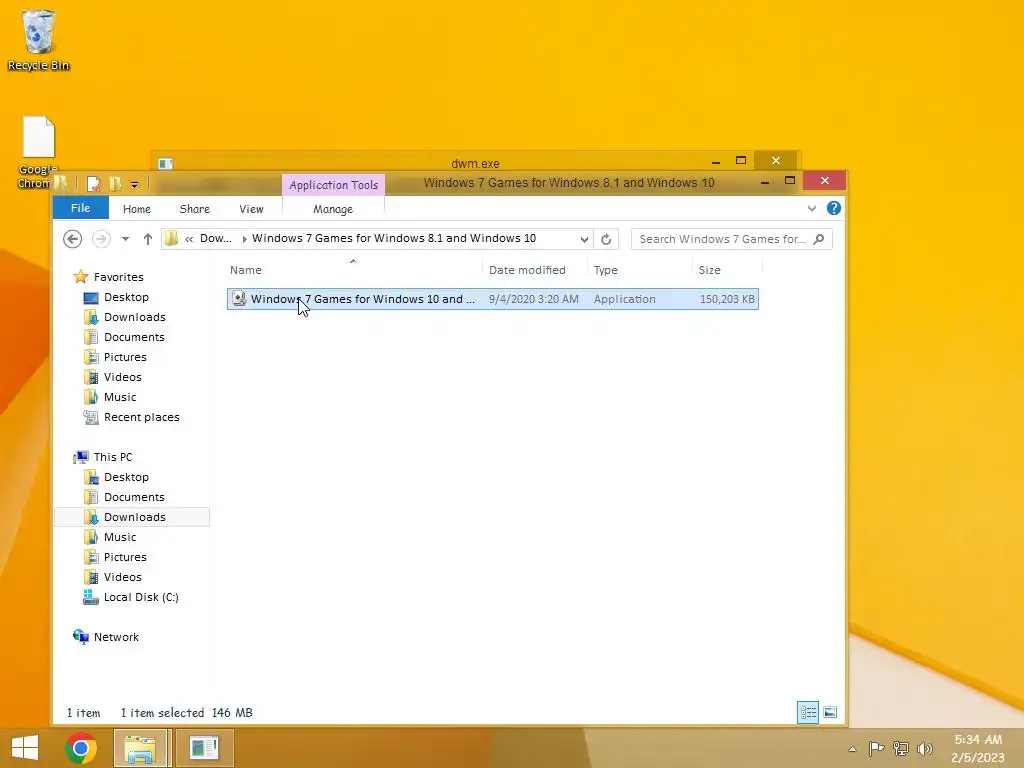This screenshot has width=1024, height=768.
Task: Switch to the View ribbon tab
Action: 251,209
